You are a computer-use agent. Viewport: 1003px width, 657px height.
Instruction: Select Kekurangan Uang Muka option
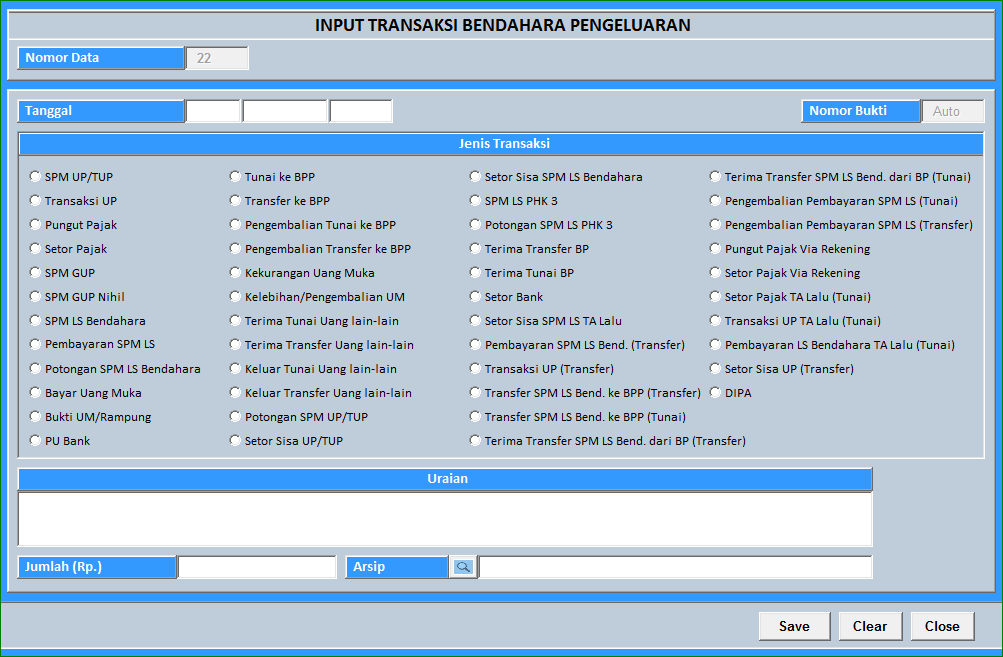pyautogui.click(x=236, y=272)
